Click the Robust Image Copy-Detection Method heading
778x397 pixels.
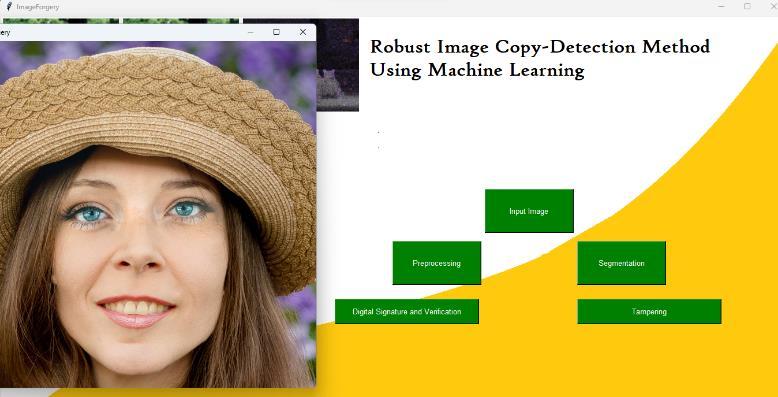click(540, 47)
